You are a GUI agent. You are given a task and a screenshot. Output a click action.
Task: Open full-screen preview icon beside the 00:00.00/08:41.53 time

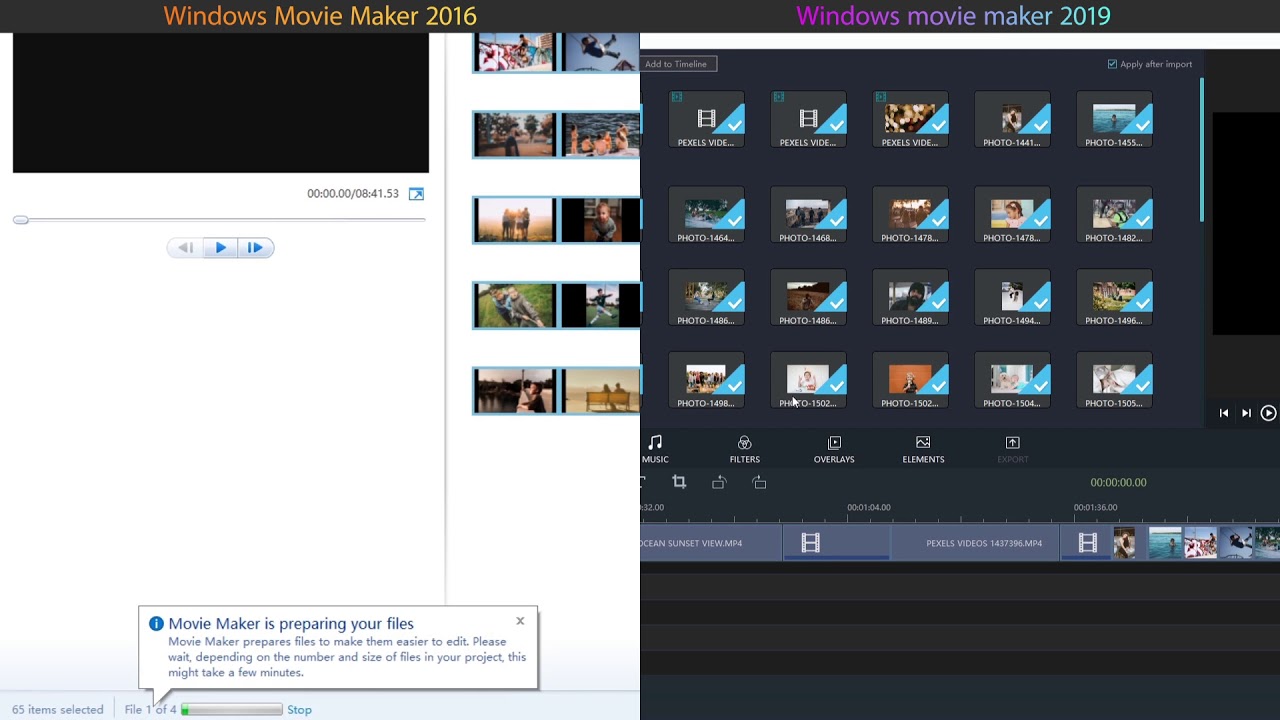tap(416, 194)
